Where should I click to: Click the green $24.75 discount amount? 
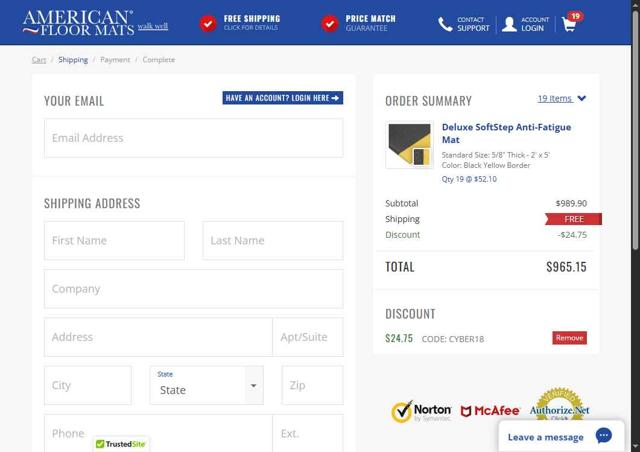[x=399, y=338]
